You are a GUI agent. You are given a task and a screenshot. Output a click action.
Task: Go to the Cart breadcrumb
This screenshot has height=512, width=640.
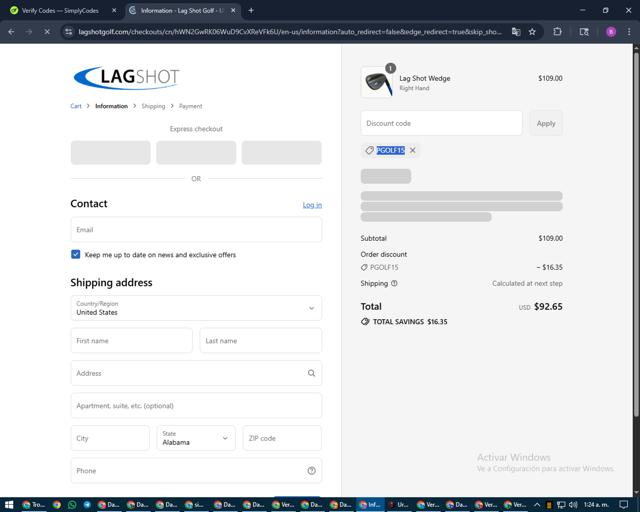[x=76, y=106]
